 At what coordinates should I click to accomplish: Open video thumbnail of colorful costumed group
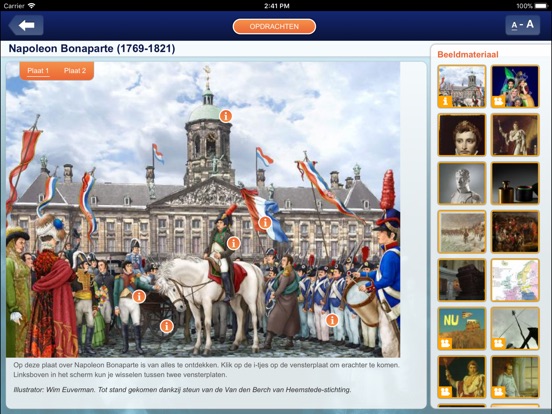coord(515,86)
